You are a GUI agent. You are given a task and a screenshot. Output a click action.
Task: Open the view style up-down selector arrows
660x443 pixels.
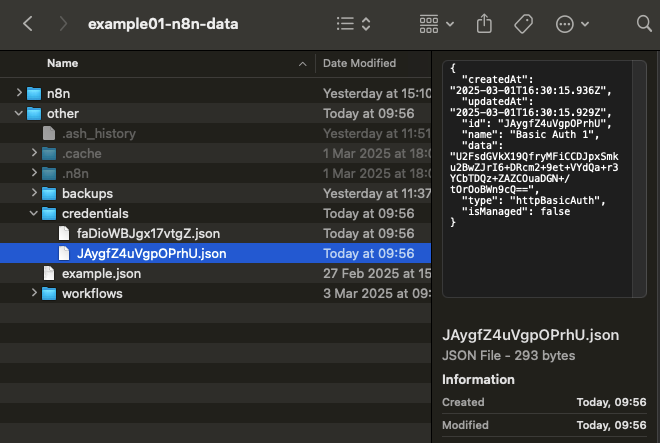point(366,24)
